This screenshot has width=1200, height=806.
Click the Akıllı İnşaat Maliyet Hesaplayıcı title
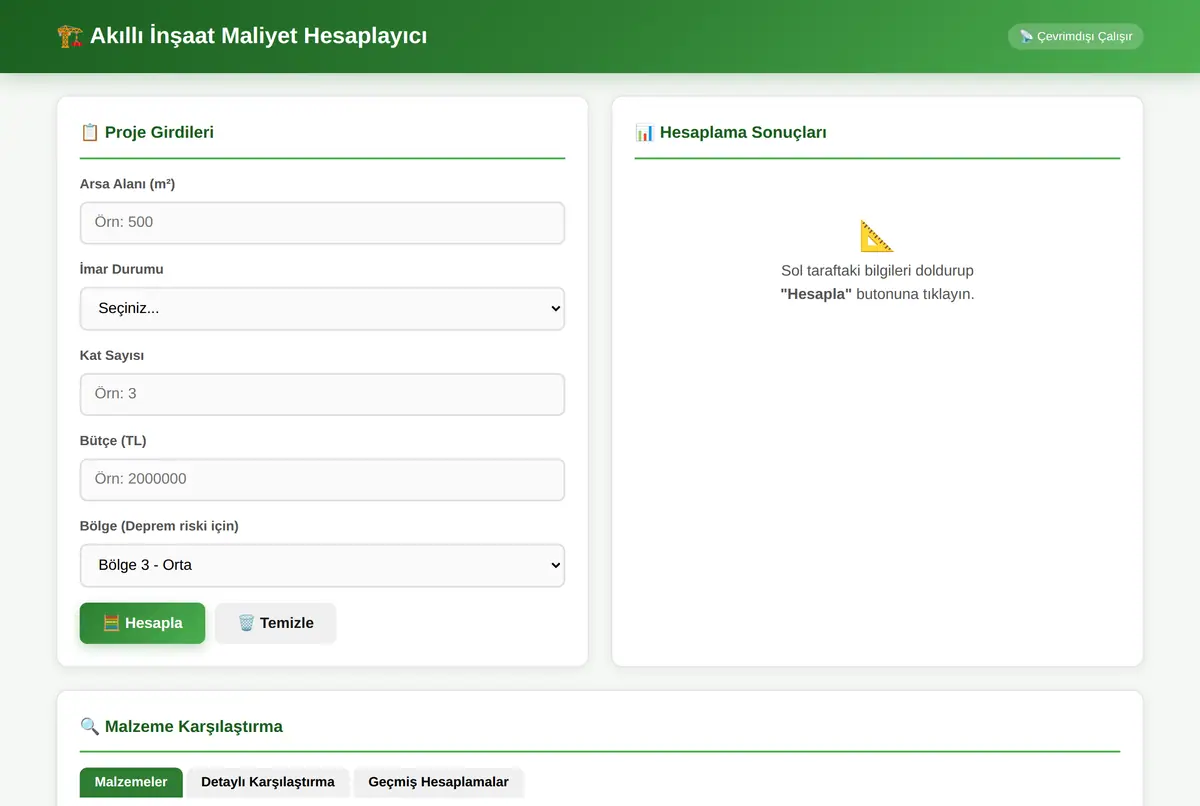click(259, 36)
